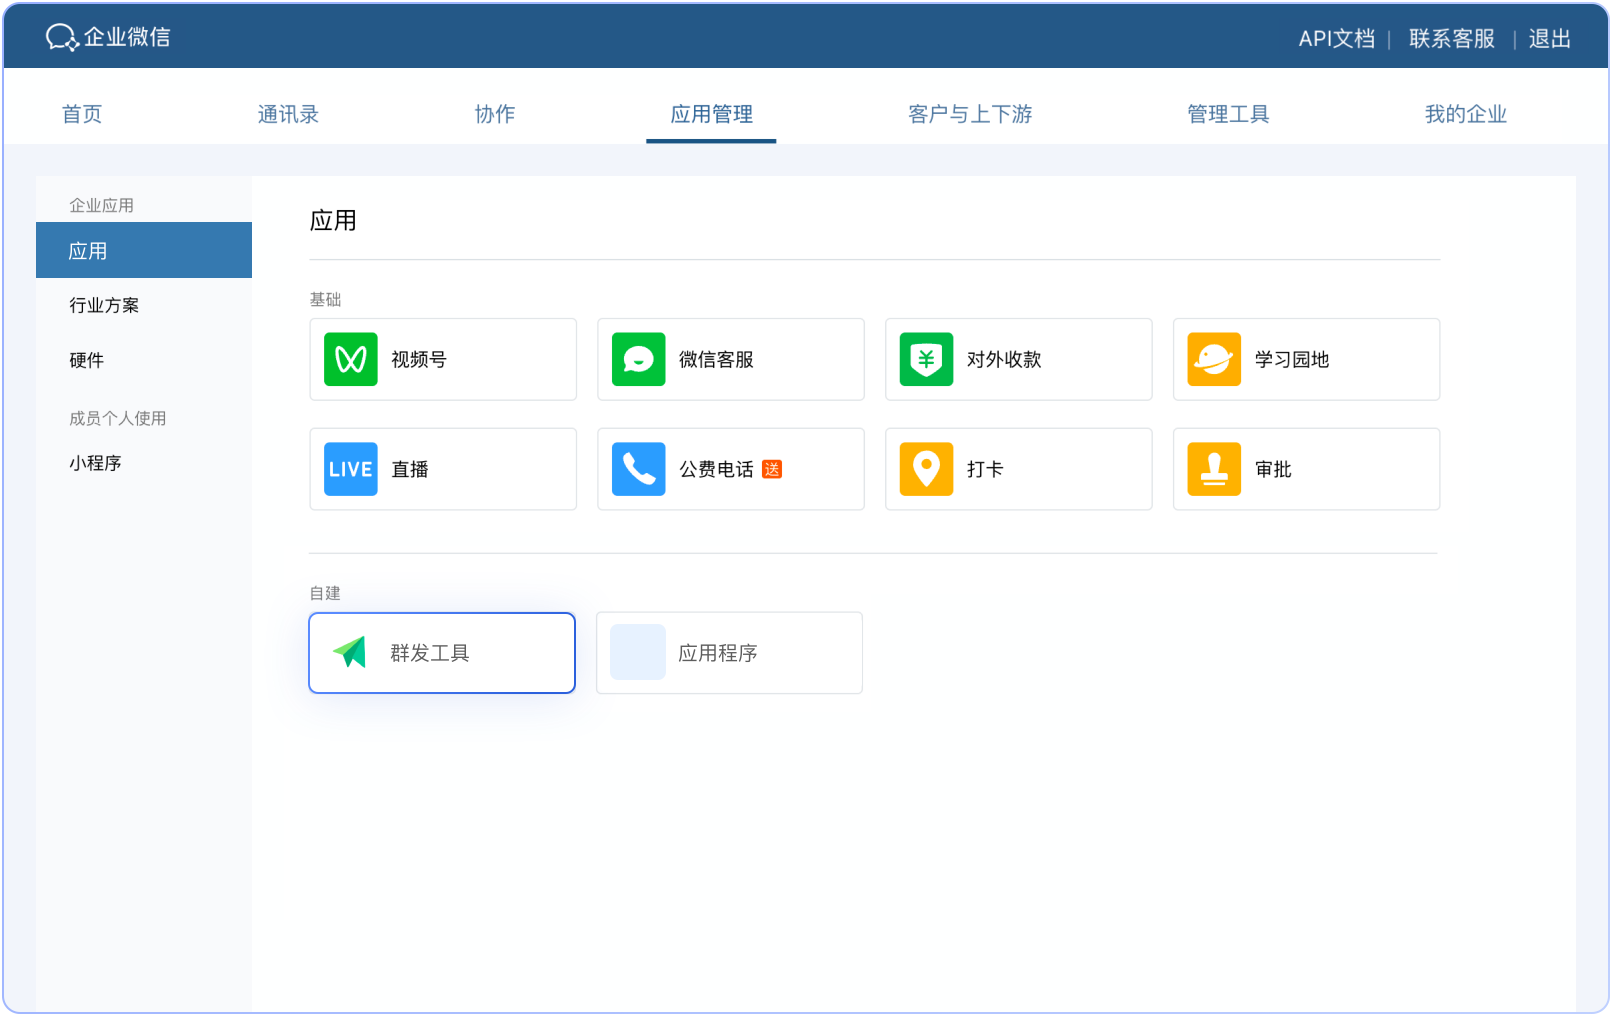Open 小程序 in the sidebar
This screenshot has height=1014, width=1610.
95,463
